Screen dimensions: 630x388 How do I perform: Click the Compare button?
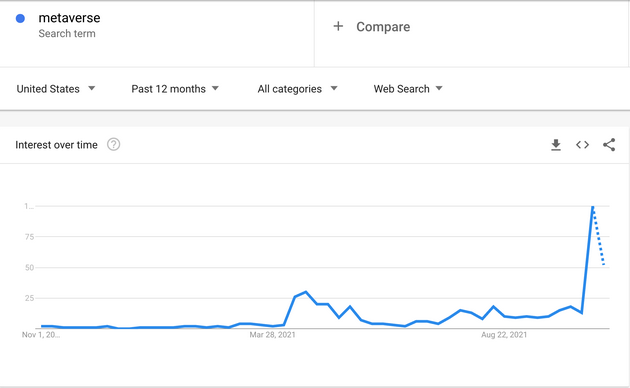click(372, 27)
